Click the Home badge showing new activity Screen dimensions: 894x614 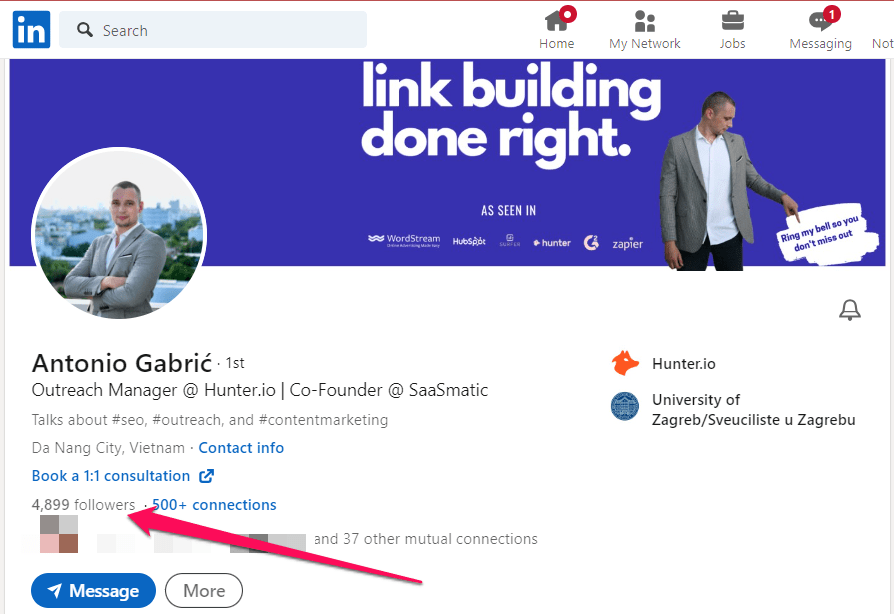pyautogui.click(x=569, y=14)
